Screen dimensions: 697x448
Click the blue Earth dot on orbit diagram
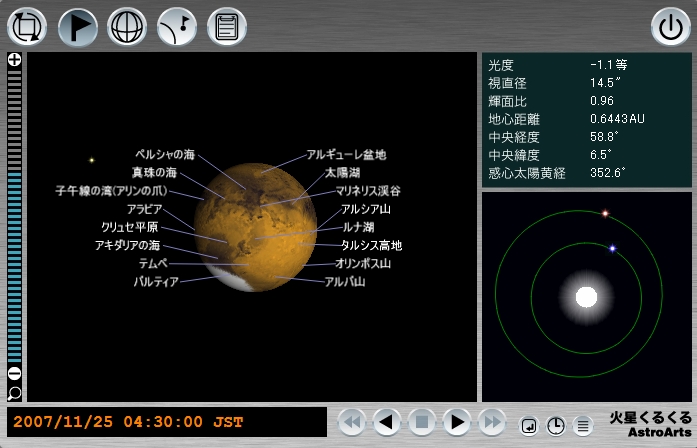coord(612,248)
